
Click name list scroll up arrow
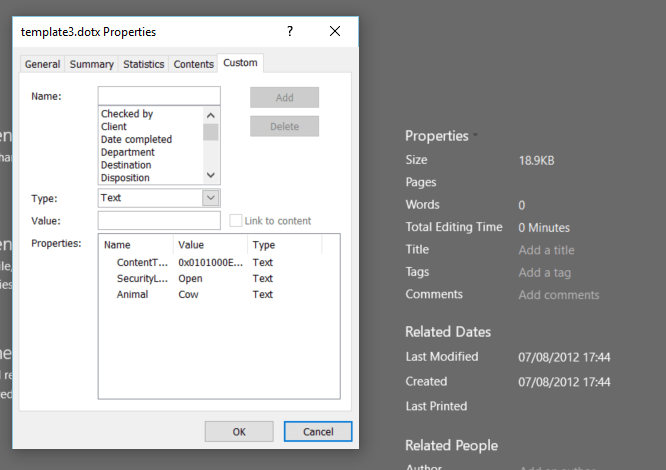click(211, 115)
